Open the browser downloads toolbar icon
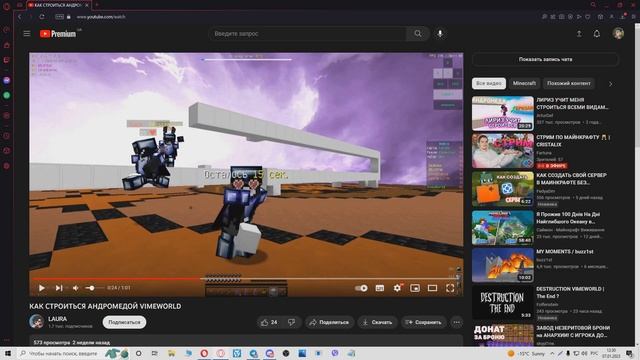Image resolution: width=640 pixels, height=360 pixels. [x=622, y=17]
